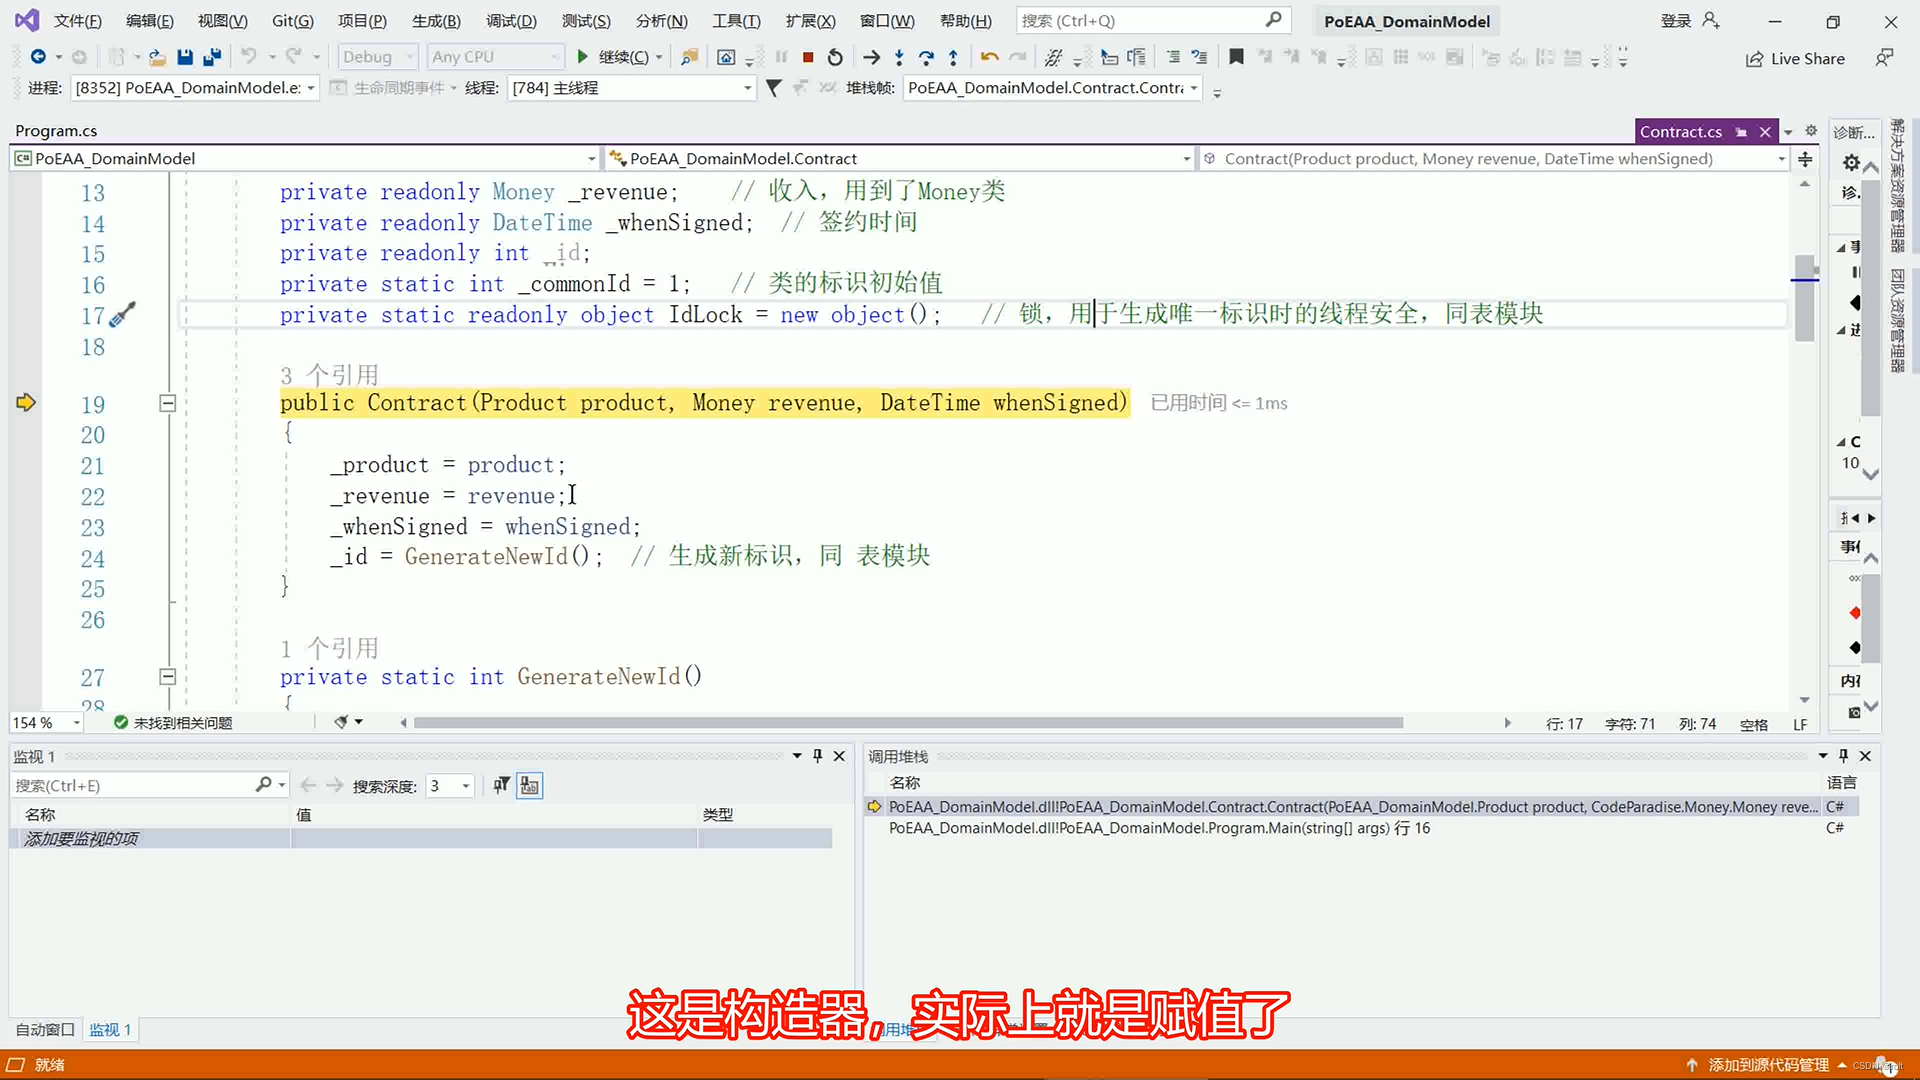Click the screwdriver quick action icon at line 17
This screenshot has height=1080, width=1920.
[x=122, y=315]
